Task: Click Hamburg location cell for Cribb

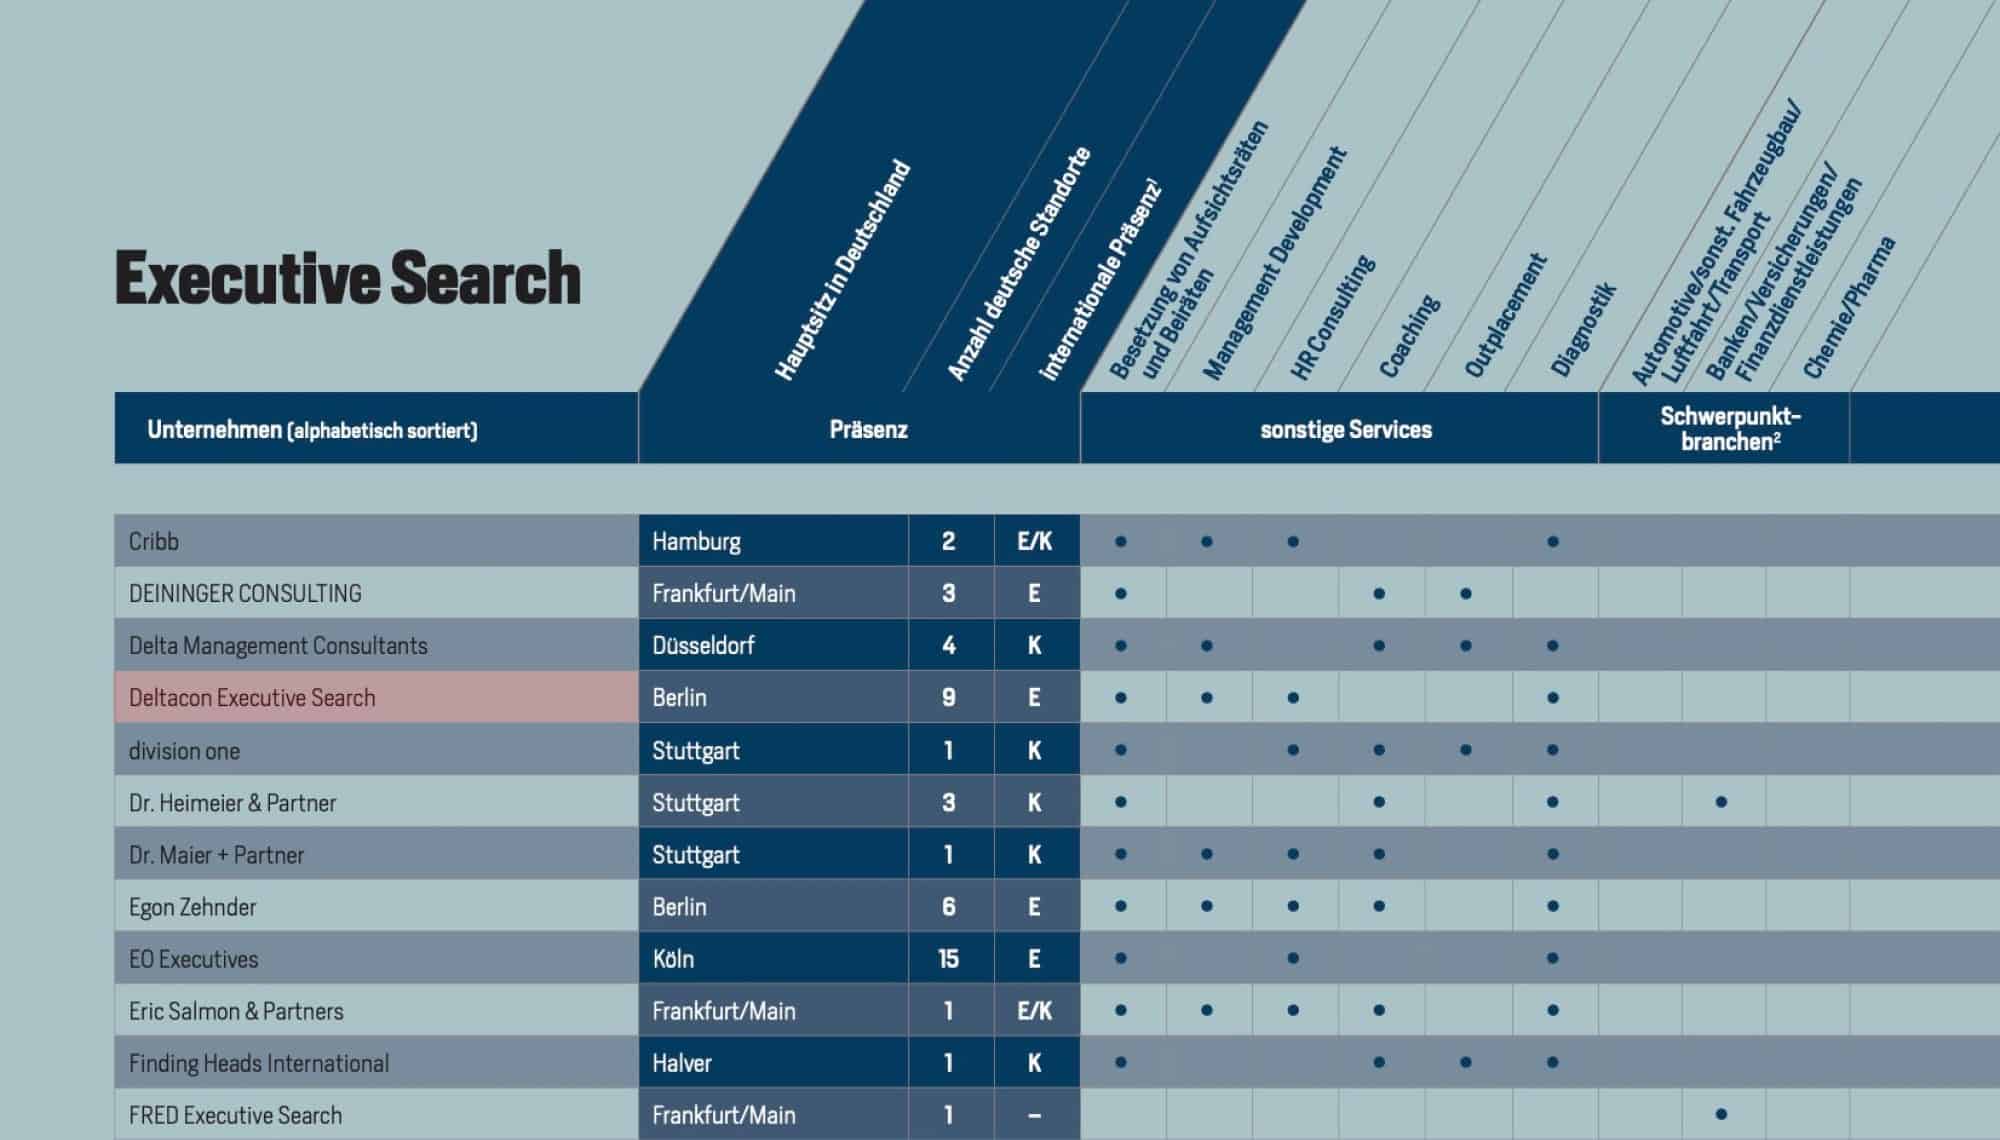Action: 696,542
